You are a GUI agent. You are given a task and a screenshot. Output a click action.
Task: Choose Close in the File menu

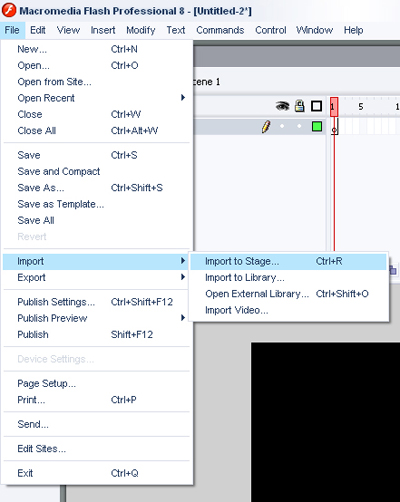(97, 114)
